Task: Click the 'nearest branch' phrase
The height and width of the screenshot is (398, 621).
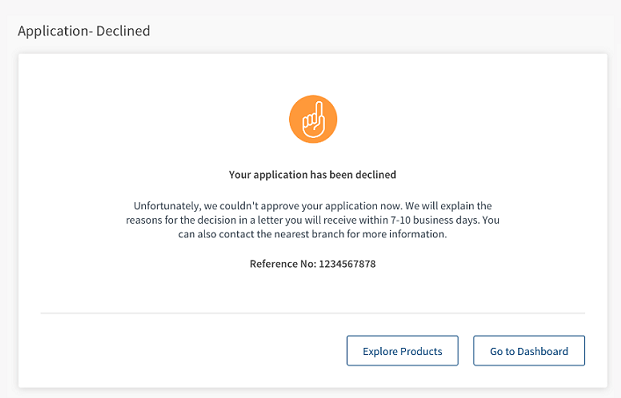Action: point(309,234)
